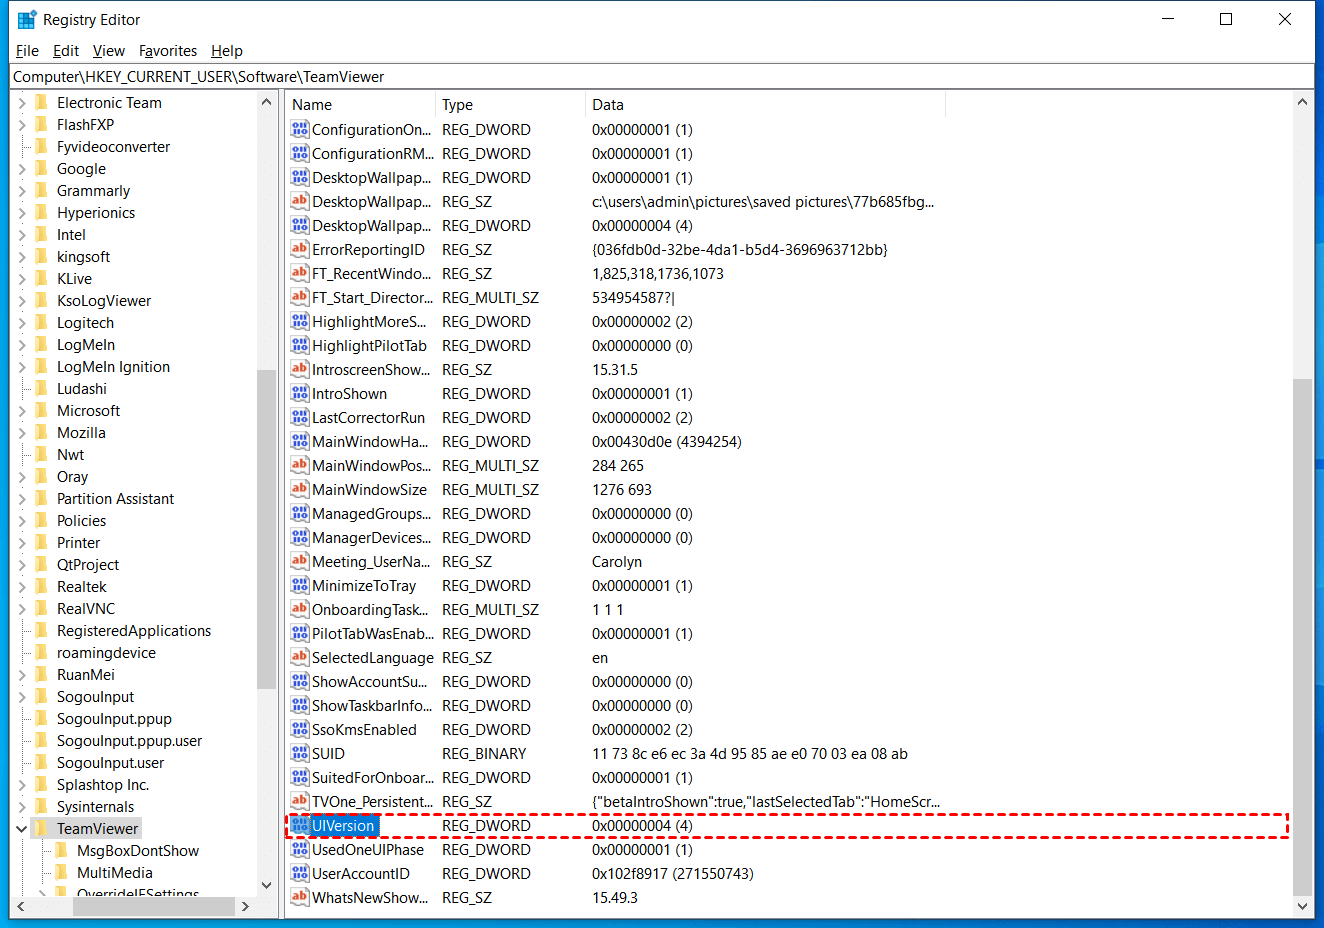
Task: Click the string icon beside ErrorReportingID
Action: [299, 249]
